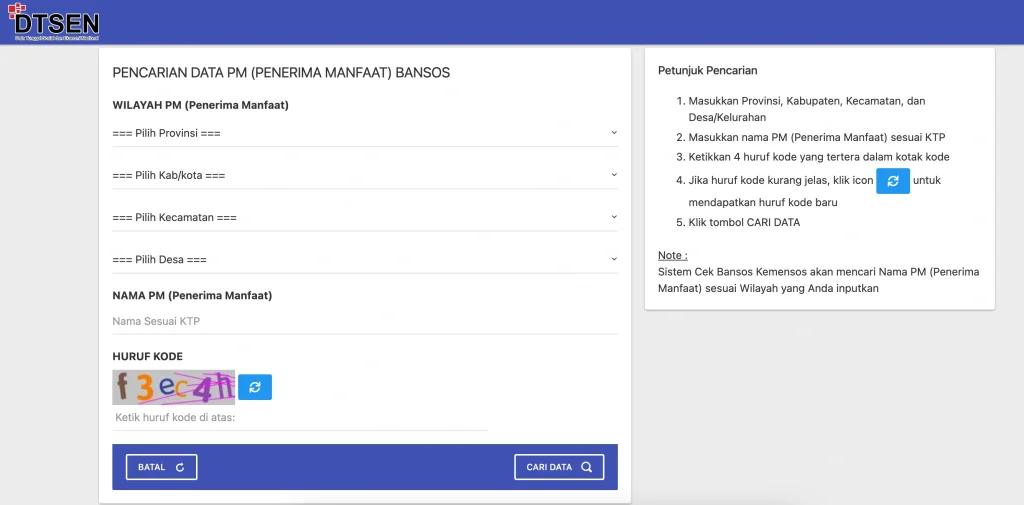The width and height of the screenshot is (1024, 505).
Task: Click the PENCARIAN DATA PM BANSOS heading
Action: coord(281,73)
